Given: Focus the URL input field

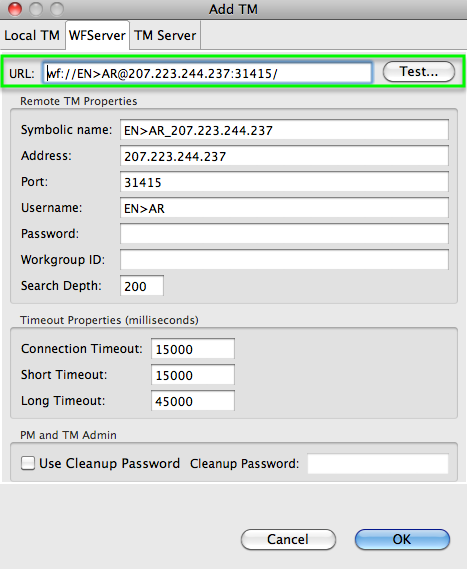Looking at the screenshot, I should tap(208, 73).
